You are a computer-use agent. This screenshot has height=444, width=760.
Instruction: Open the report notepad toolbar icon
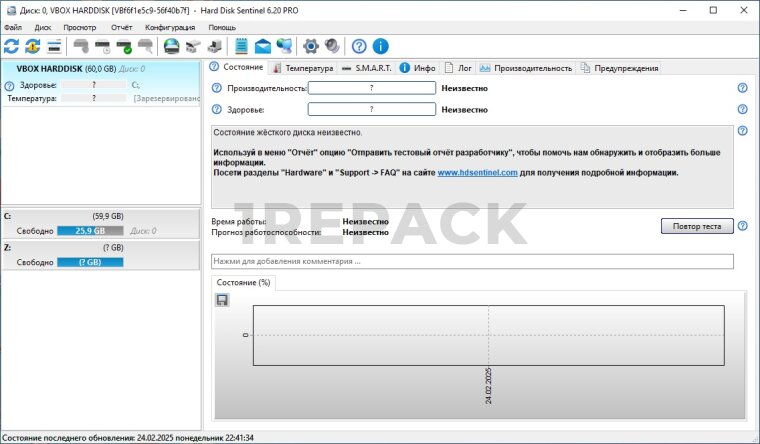(x=241, y=46)
